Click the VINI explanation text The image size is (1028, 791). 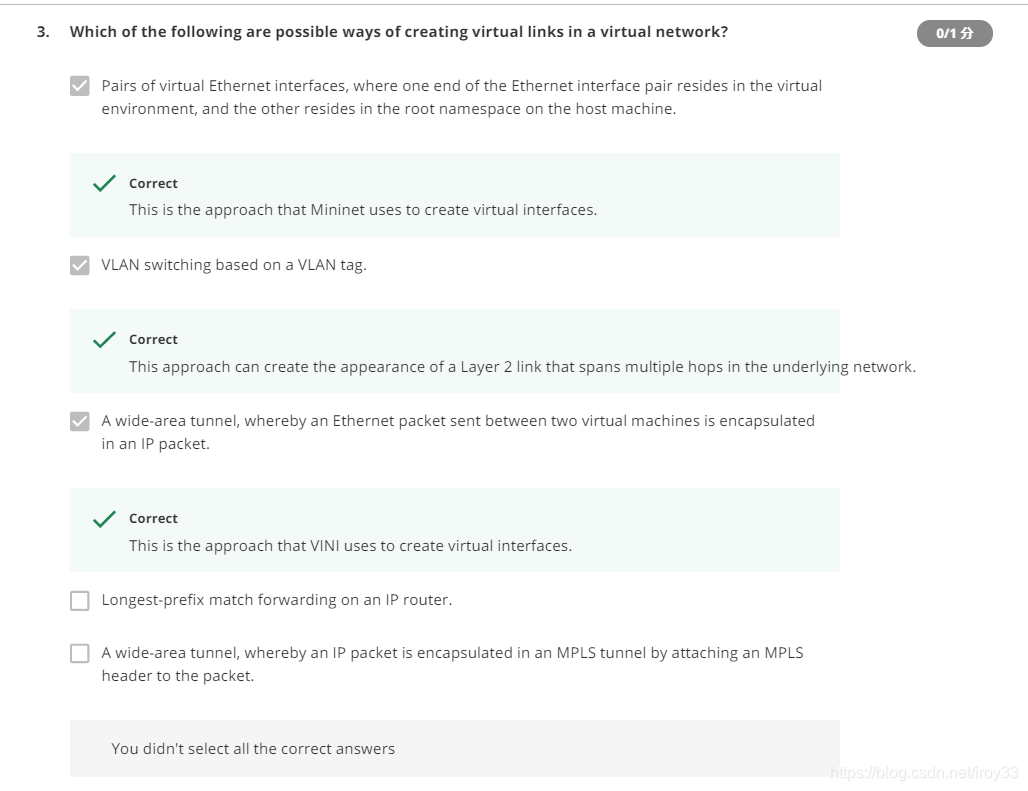click(x=350, y=546)
